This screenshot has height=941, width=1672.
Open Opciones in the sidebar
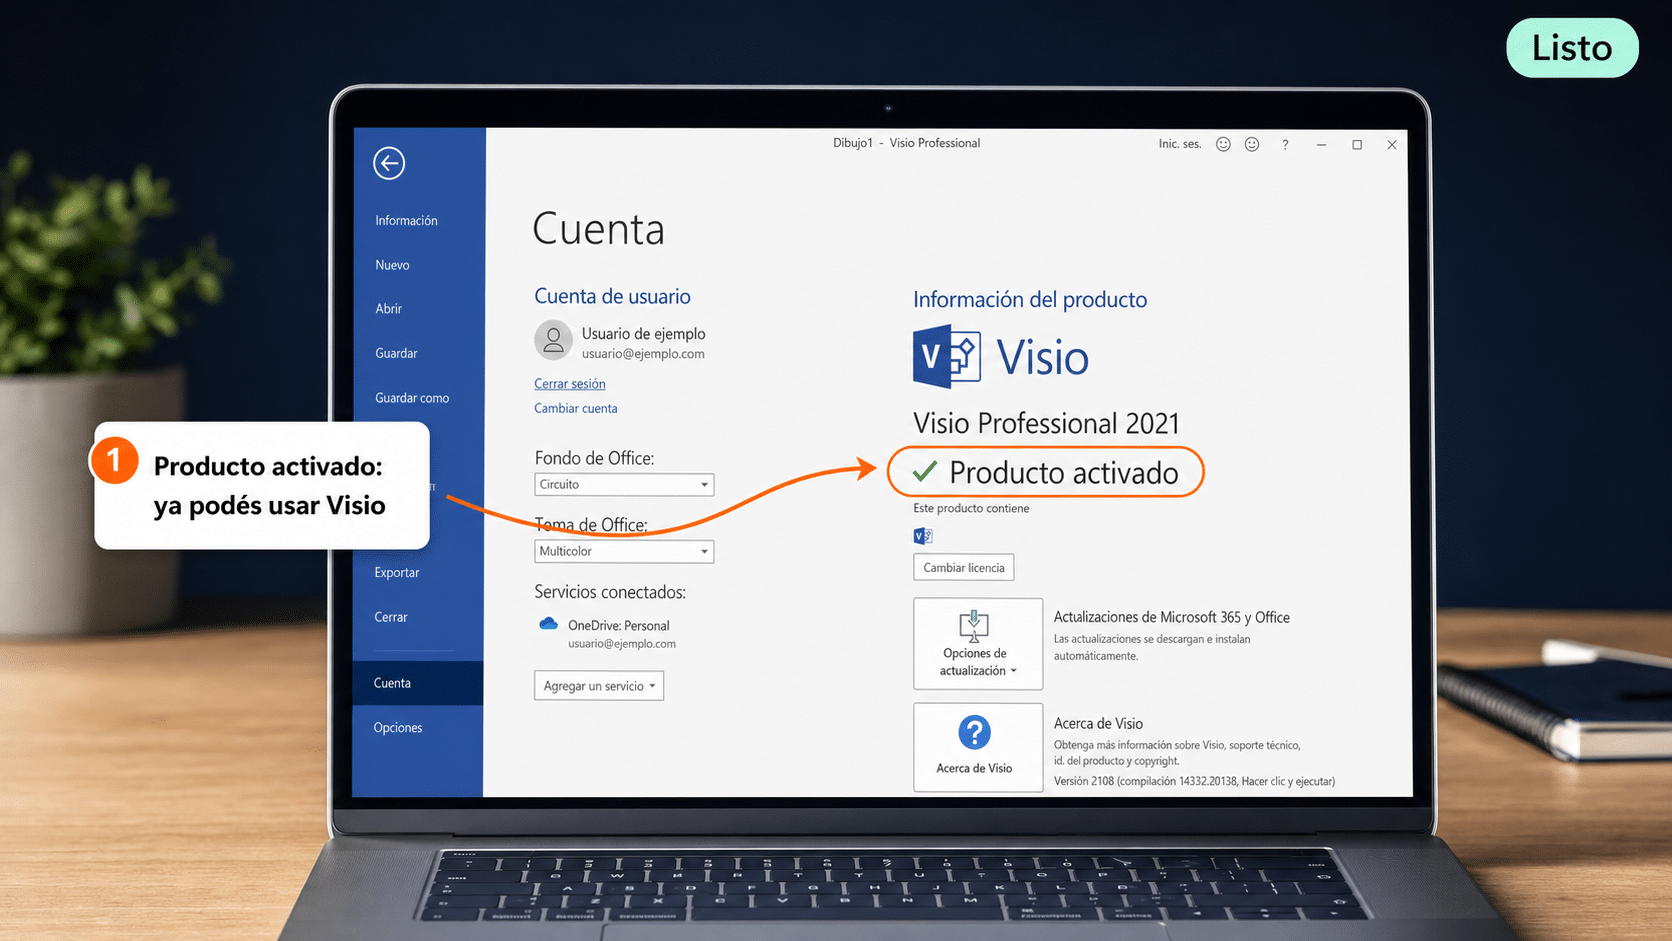[398, 728]
